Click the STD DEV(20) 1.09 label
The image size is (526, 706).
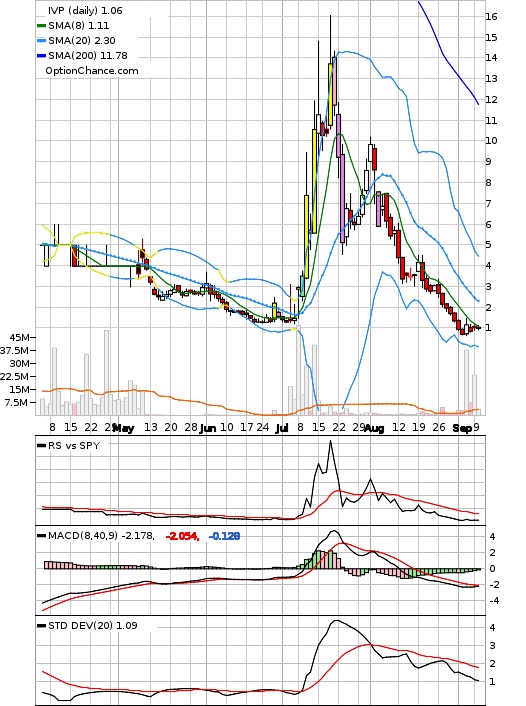point(93,625)
